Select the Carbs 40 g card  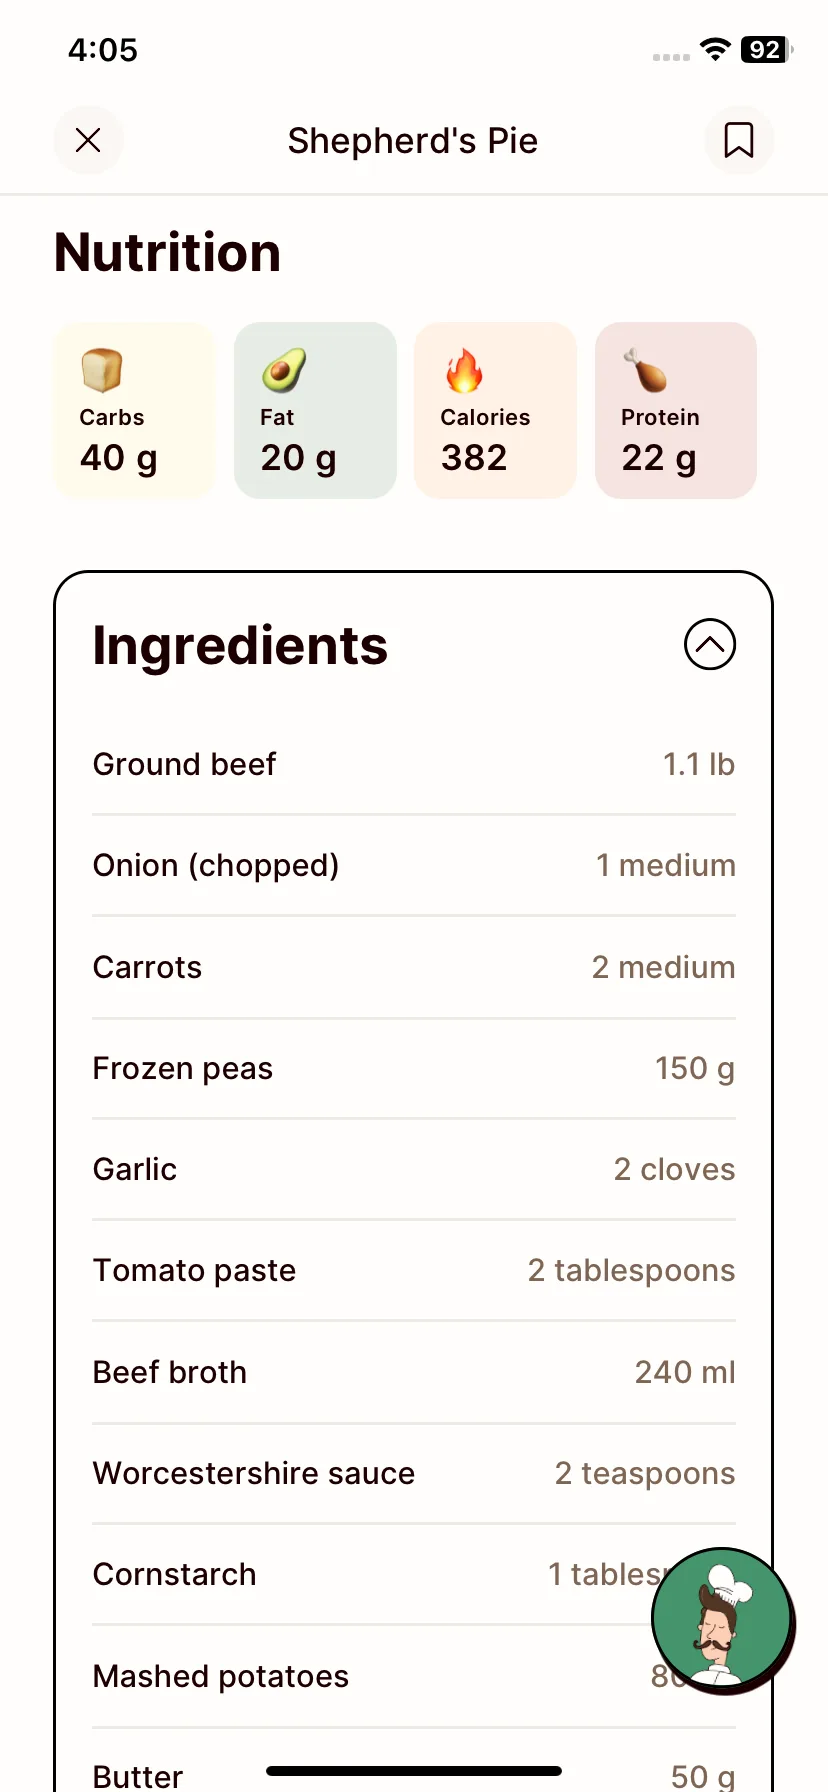[135, 410]
